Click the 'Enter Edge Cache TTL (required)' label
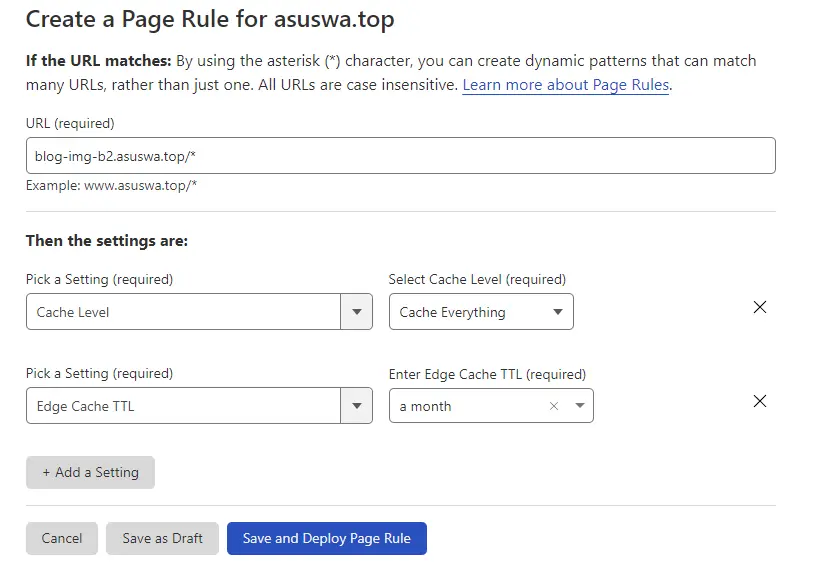The width and height of the screenshot is (815, 584). point(487,374)
